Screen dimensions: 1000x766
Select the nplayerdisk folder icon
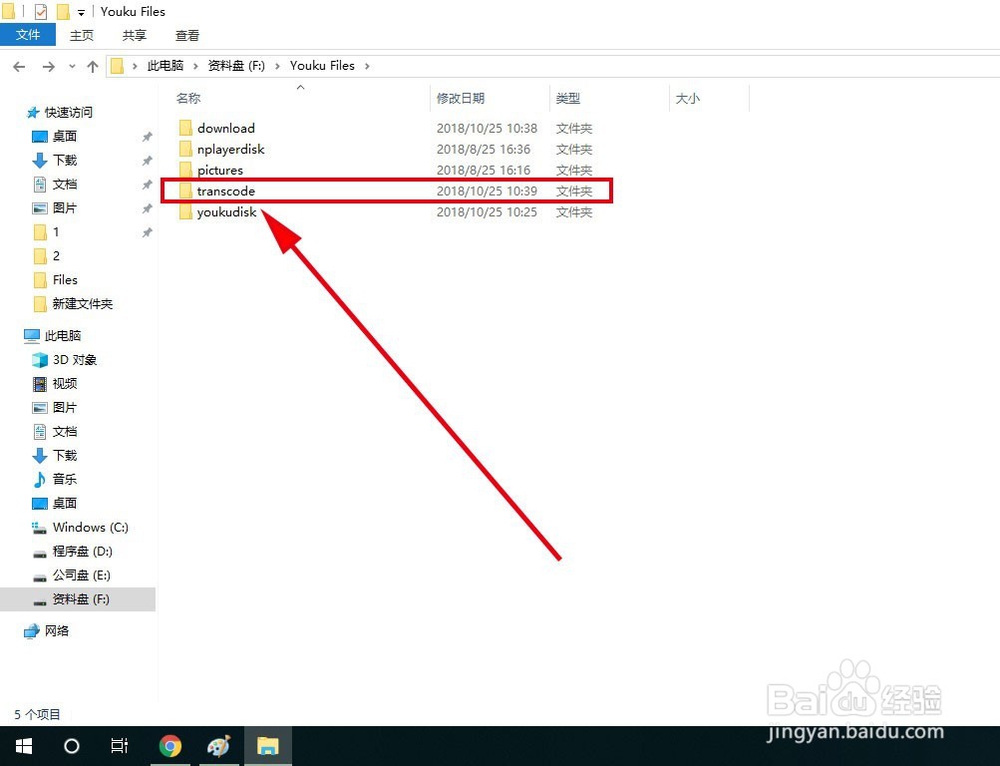click(186, 149)
